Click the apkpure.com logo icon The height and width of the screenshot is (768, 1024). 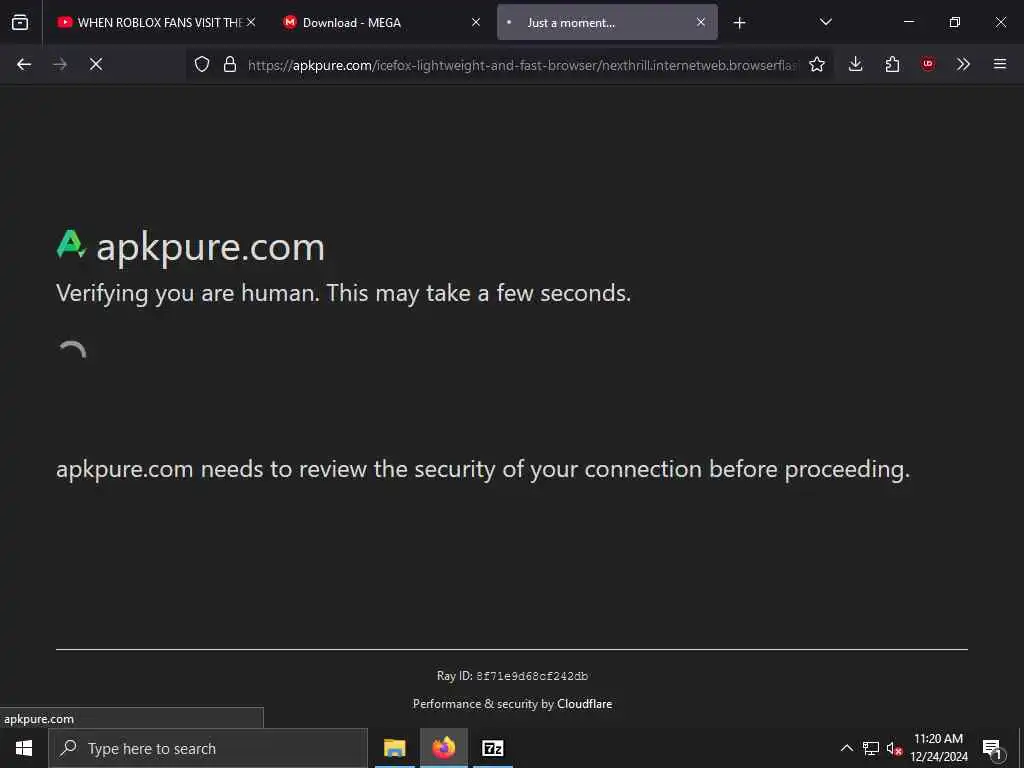71,244
